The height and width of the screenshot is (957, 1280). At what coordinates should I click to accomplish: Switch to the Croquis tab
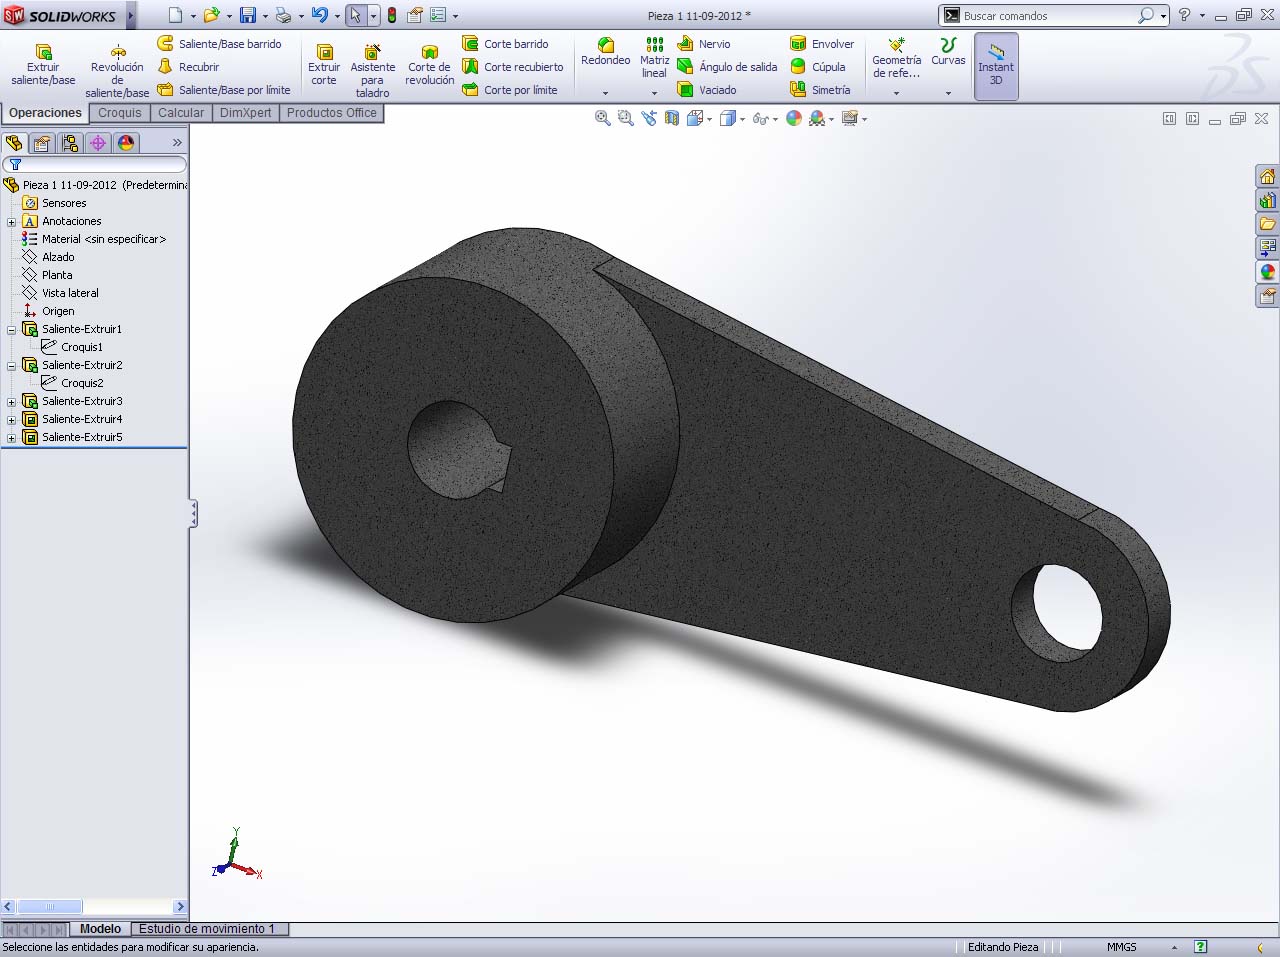[x=120, y=113]
